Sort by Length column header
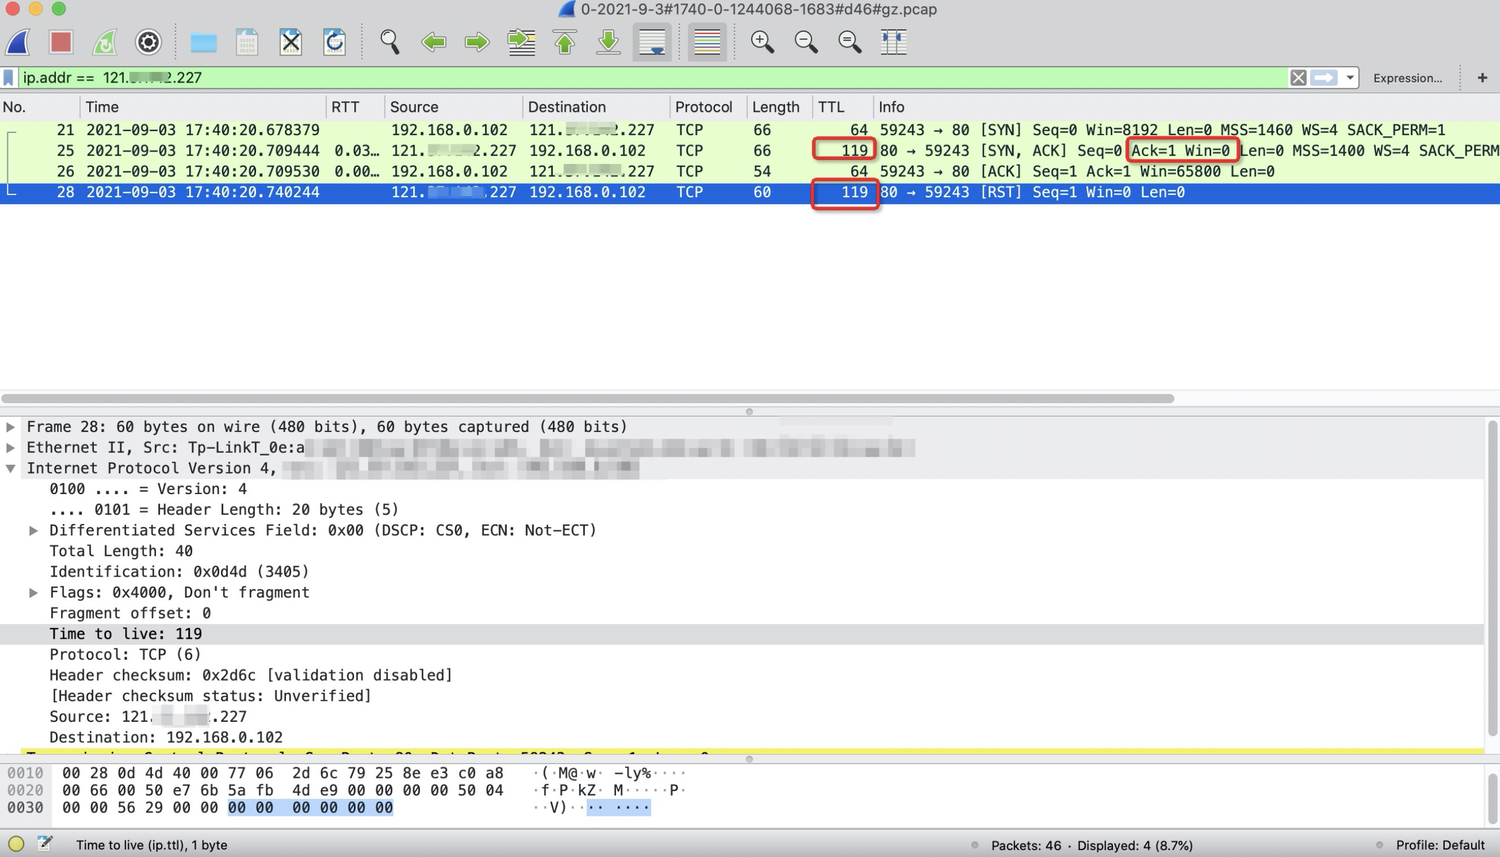Viewport: 1500px width, 857px height. pos(779,107)
